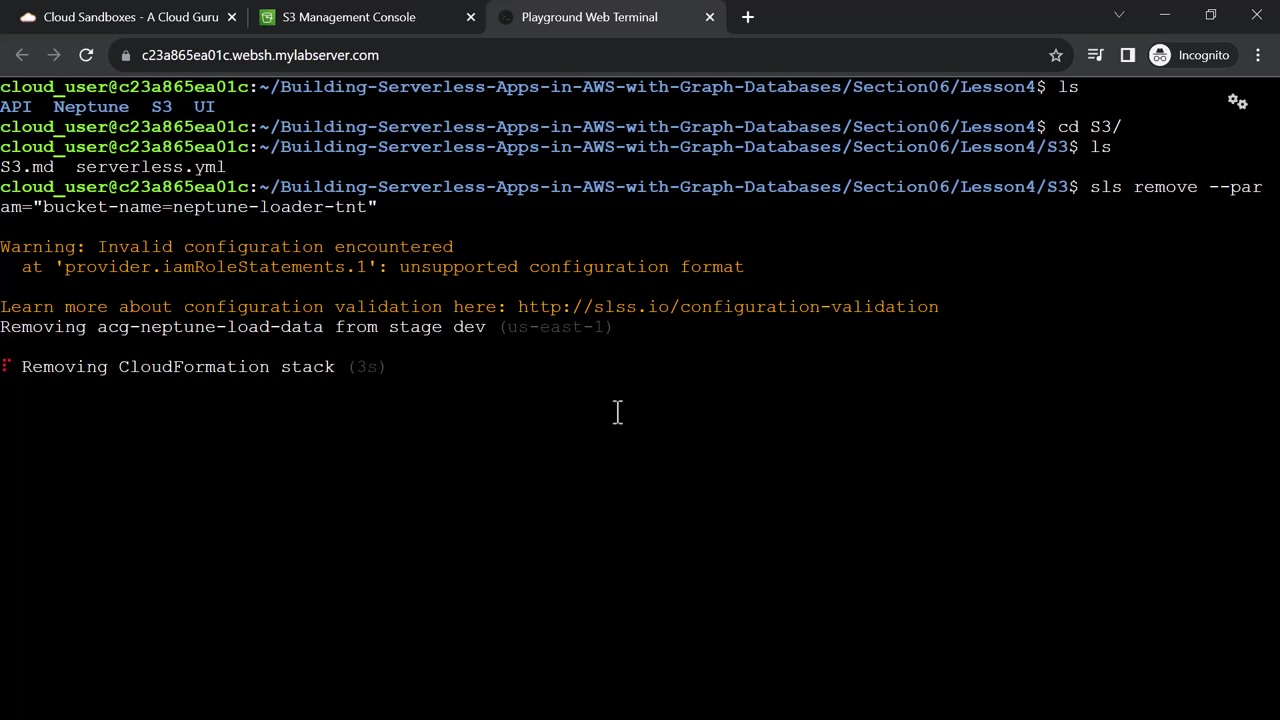1280x720 pixels.
Task: Close the Playground Web Terminal tab
Action: 710,17
